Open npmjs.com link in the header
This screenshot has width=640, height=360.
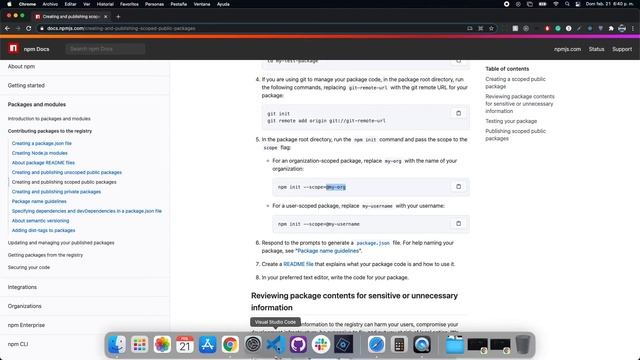tap(567, 49)
